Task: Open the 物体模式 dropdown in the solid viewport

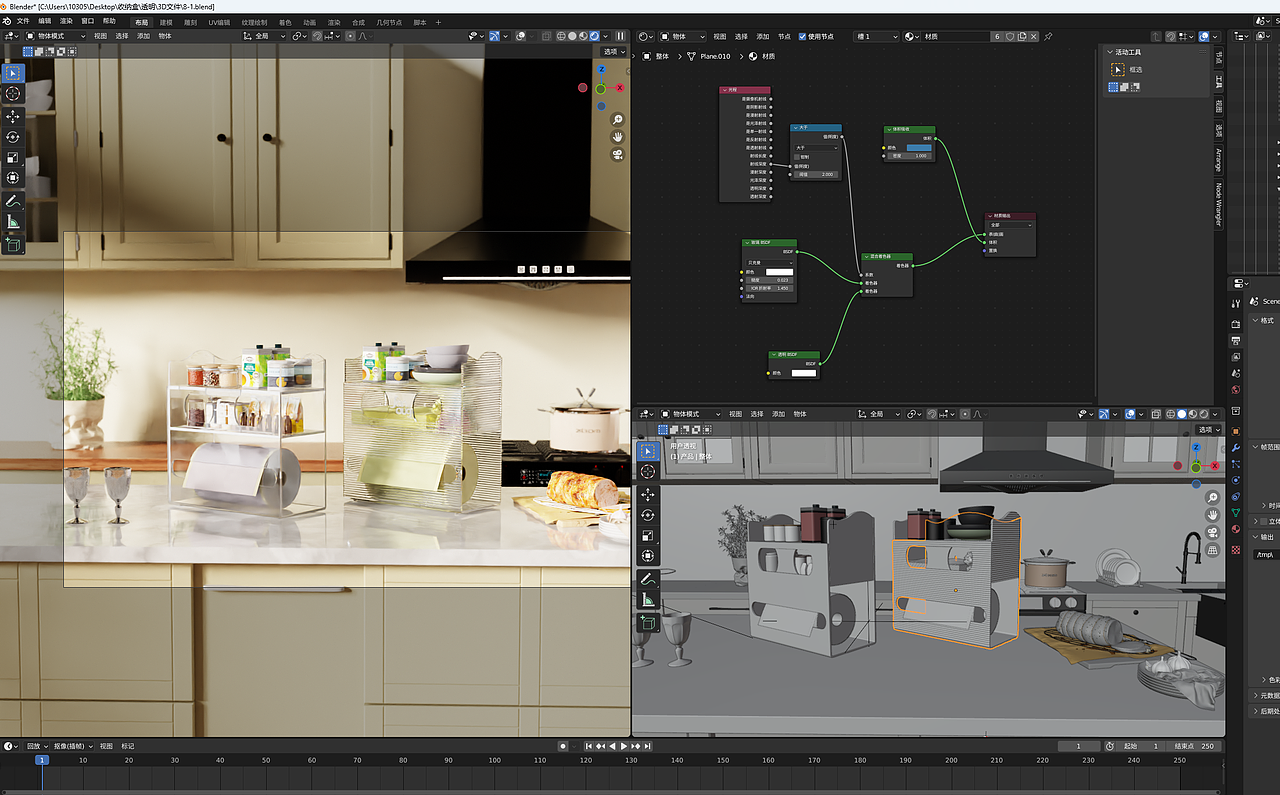Action: (x=691, y=414)
